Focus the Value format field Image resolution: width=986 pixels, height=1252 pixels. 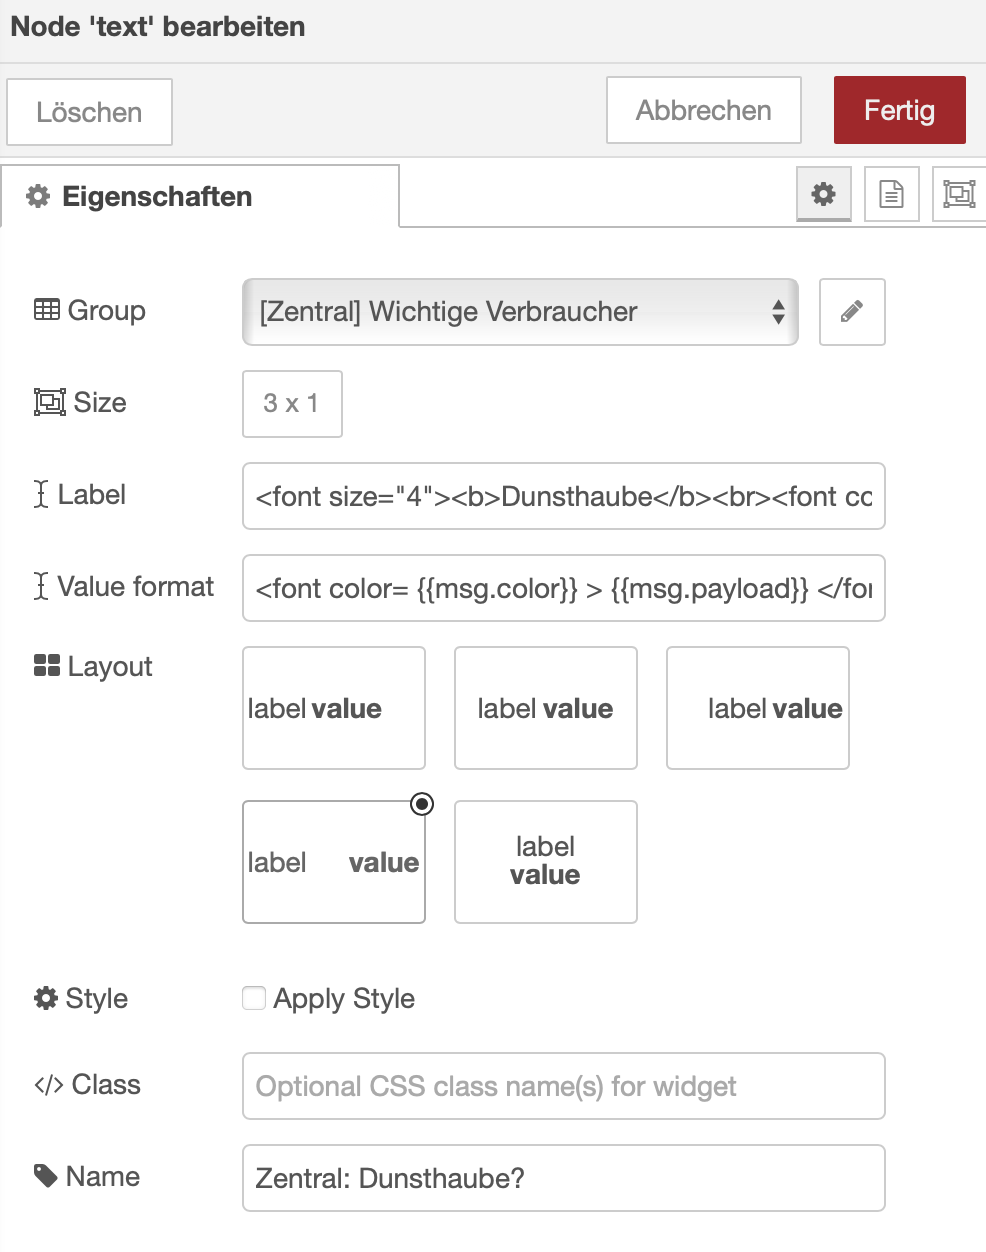point(564,588)
